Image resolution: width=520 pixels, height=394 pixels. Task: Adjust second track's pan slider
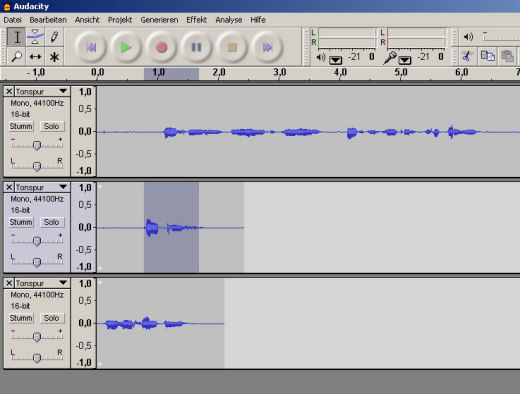point(37,261)
